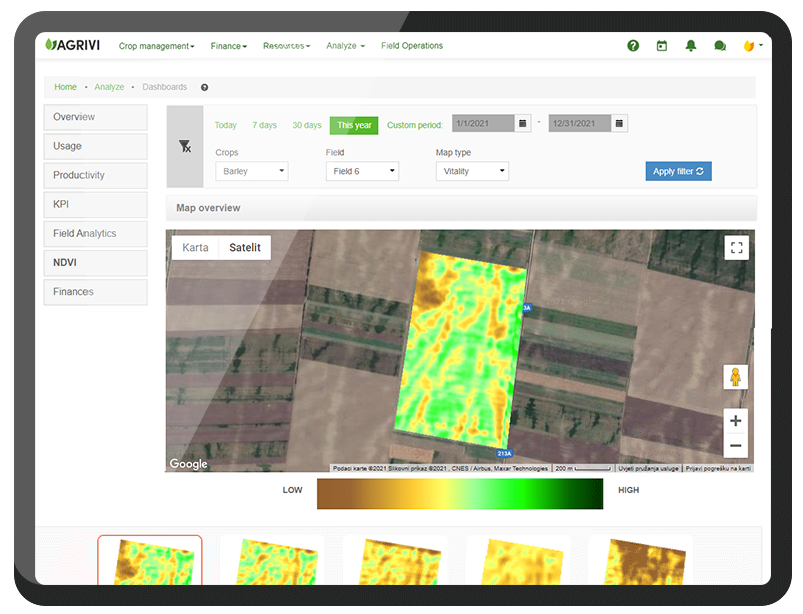Open the Crops dropdown showing Barley
Screen dimensions: 803x614
pyautogui.click(x=251, y=171)
